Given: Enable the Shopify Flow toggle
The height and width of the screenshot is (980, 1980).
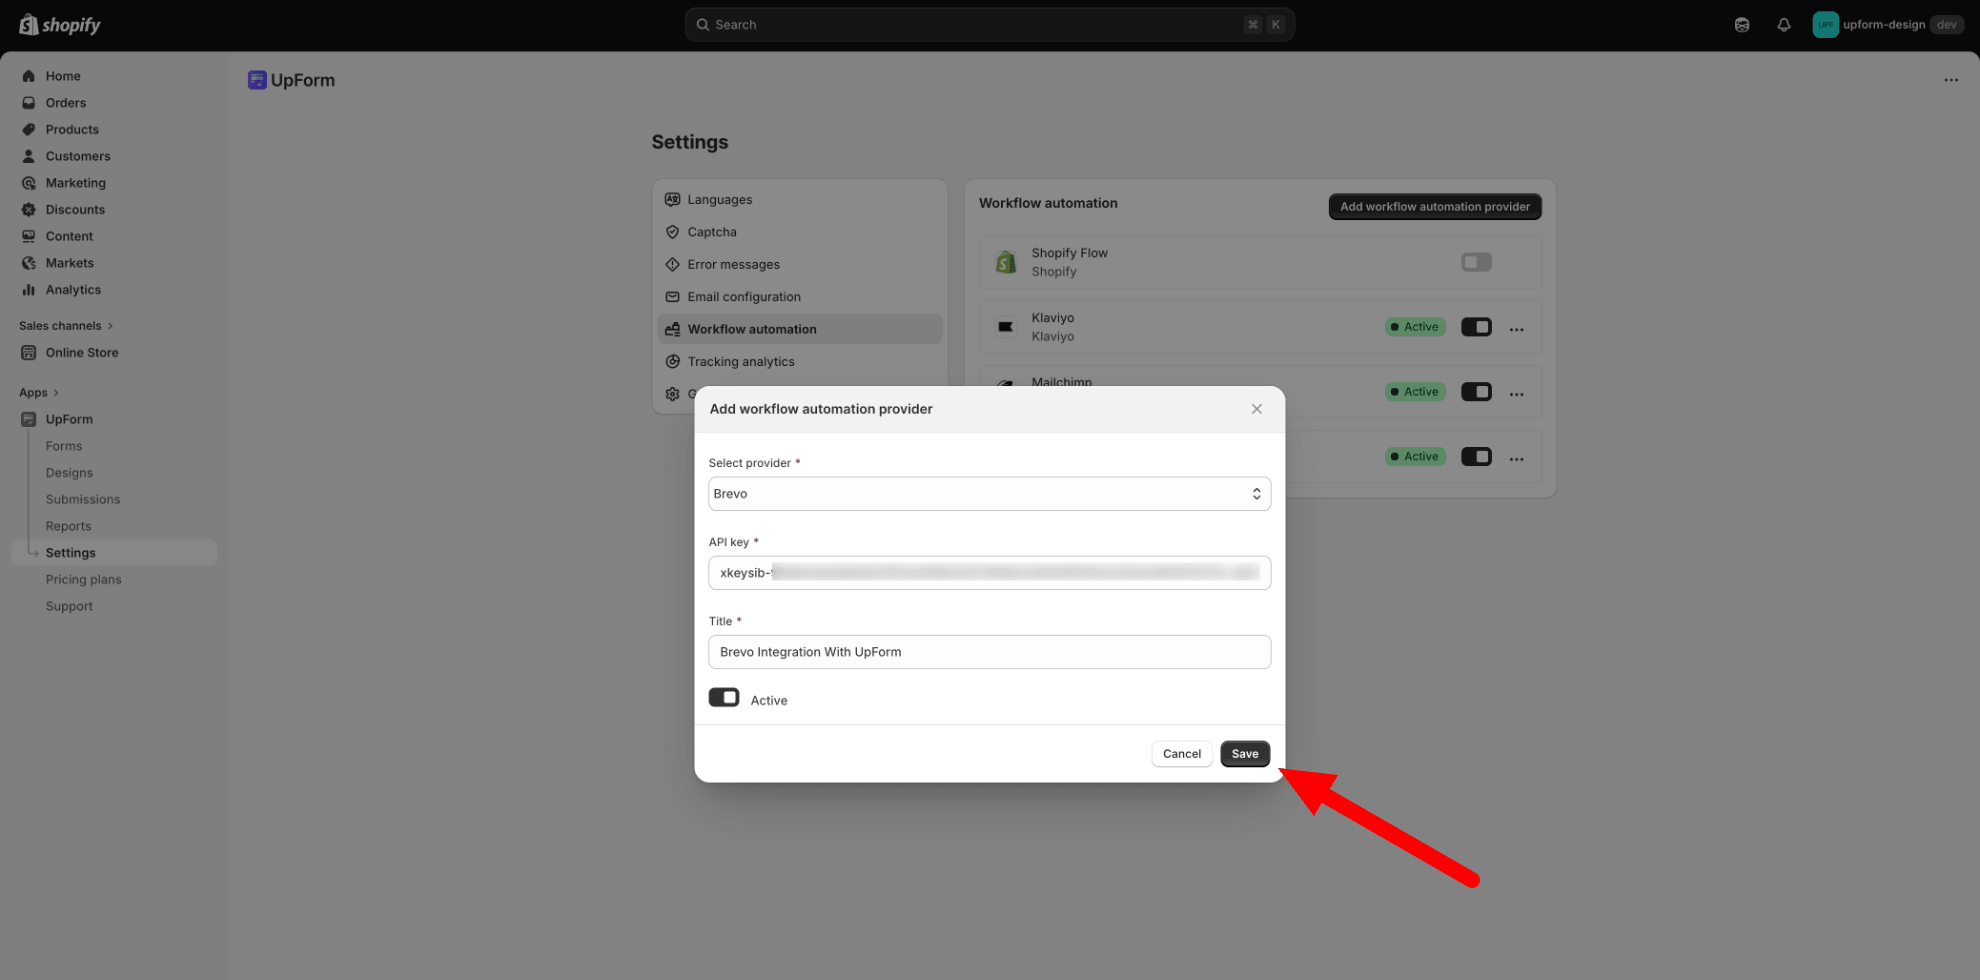Looking at the screenshot, I should coord(1476,262).
